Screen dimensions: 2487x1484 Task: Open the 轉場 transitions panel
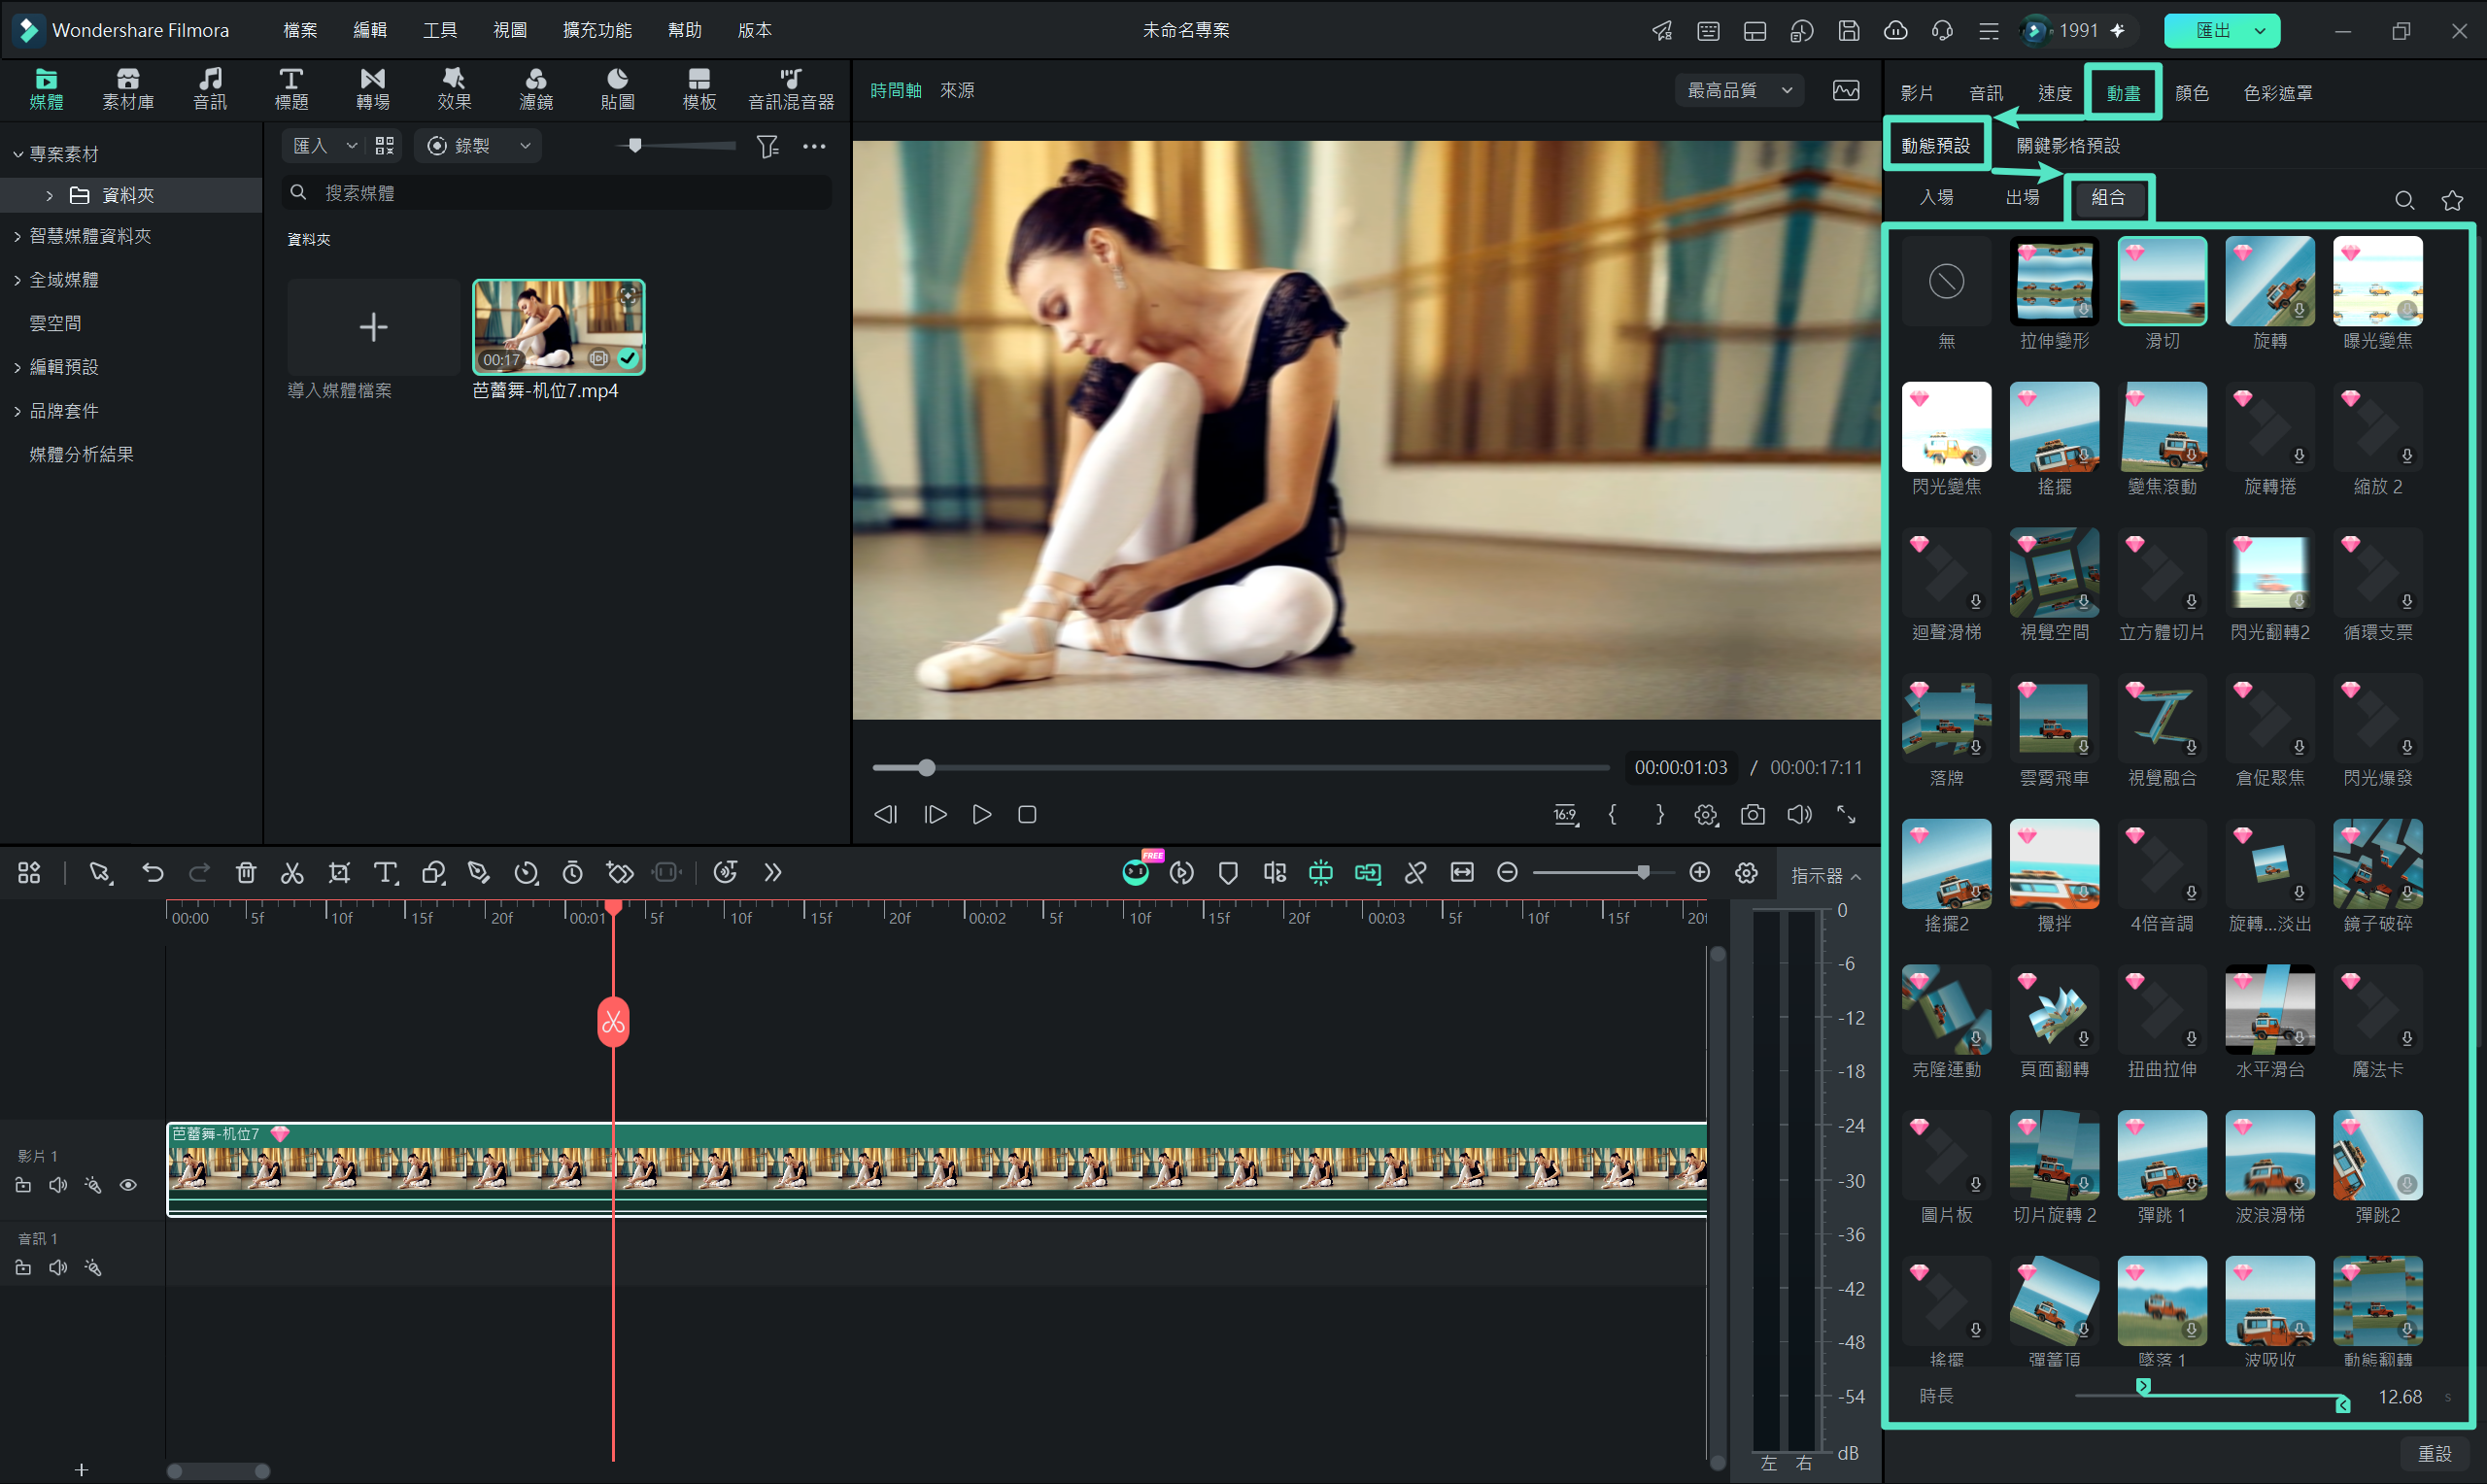point(373,89)
